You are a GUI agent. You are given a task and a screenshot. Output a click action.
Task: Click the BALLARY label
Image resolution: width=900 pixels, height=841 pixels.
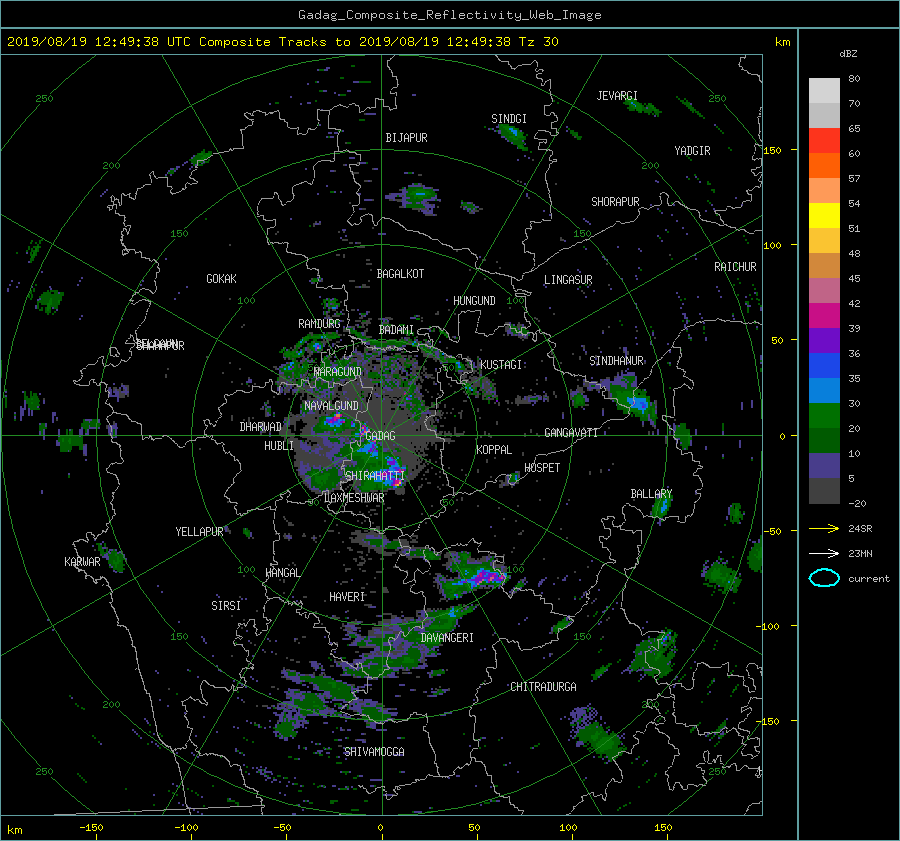[x=651, y=494]
